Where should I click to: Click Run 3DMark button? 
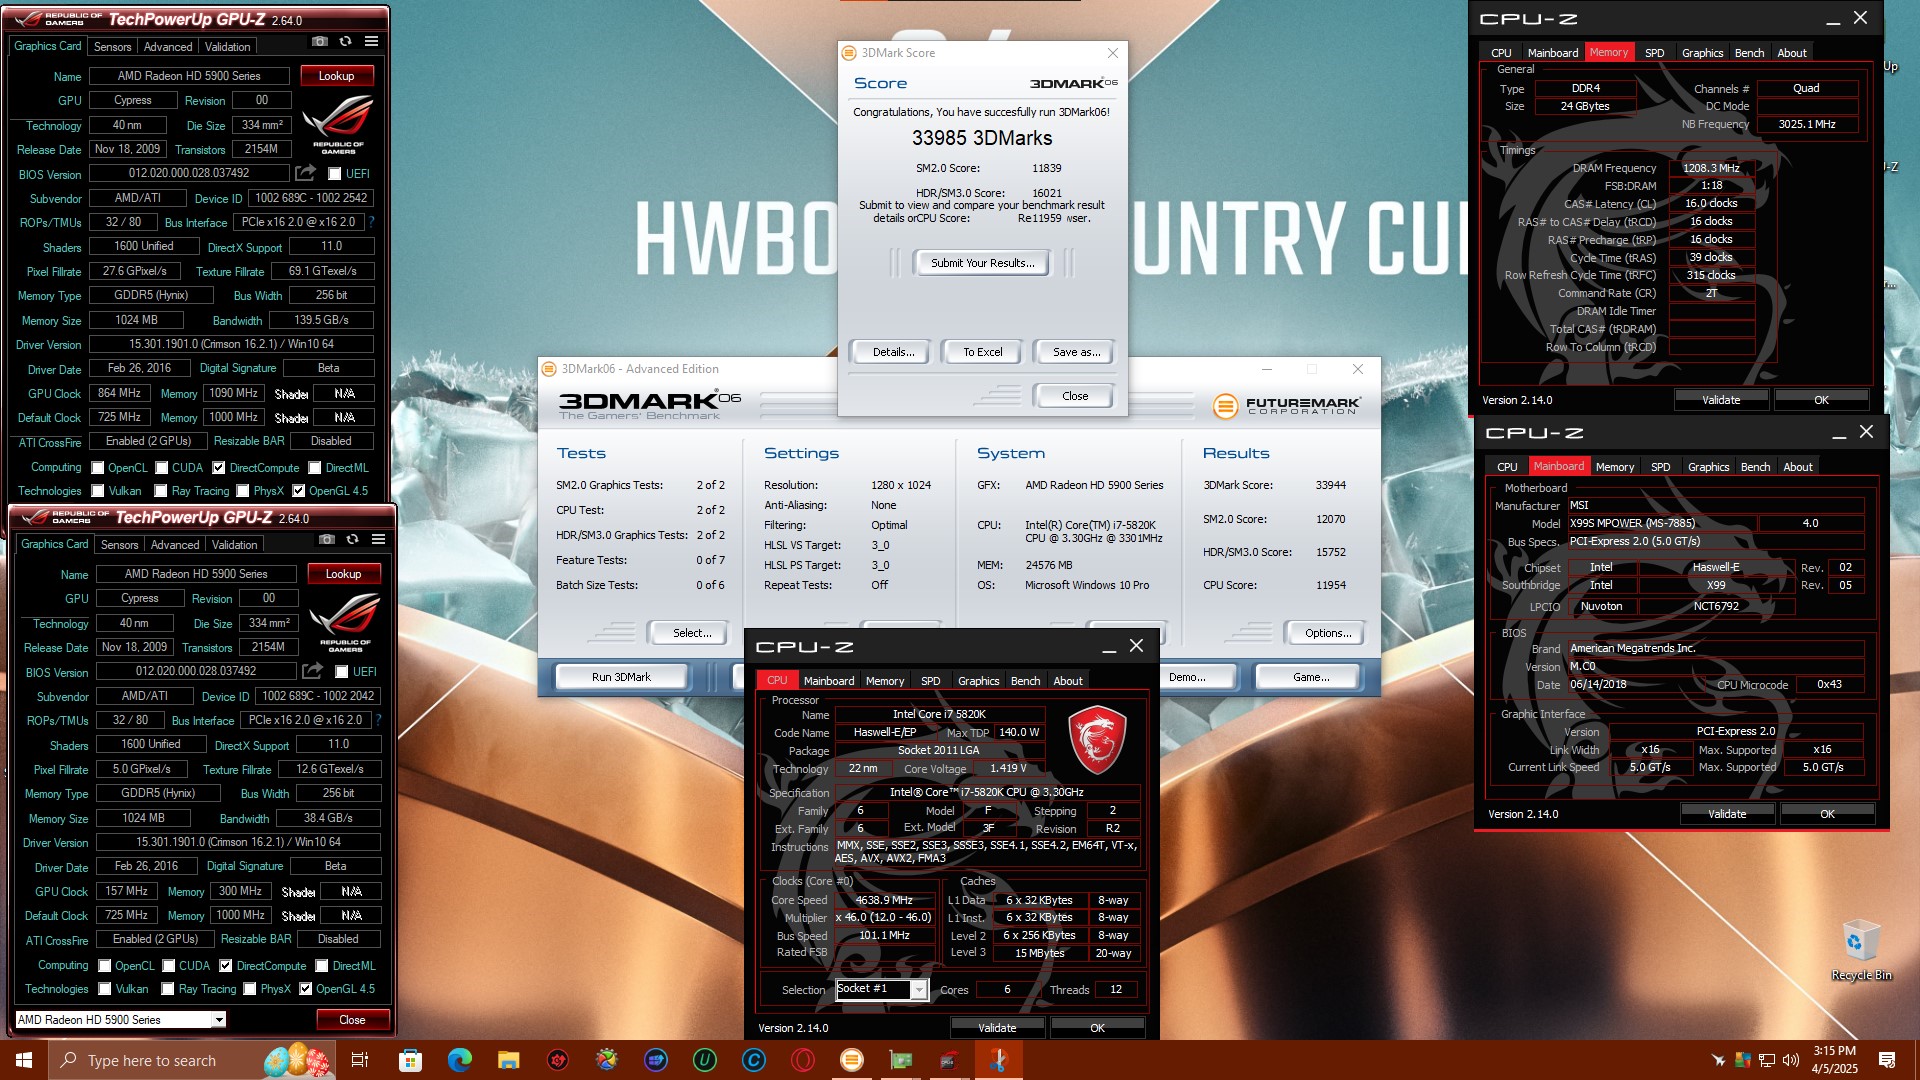click(621, 677)
